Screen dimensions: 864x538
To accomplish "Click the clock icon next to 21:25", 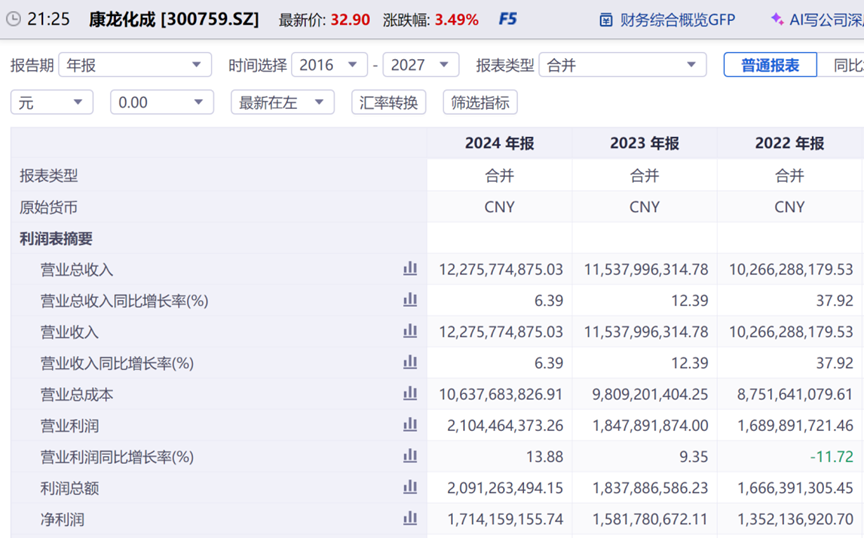I will [x=13, y=19].
